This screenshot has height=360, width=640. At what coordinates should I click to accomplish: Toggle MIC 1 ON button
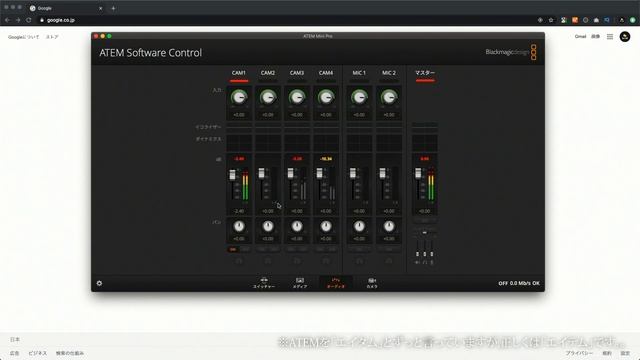tap(360, 249)
